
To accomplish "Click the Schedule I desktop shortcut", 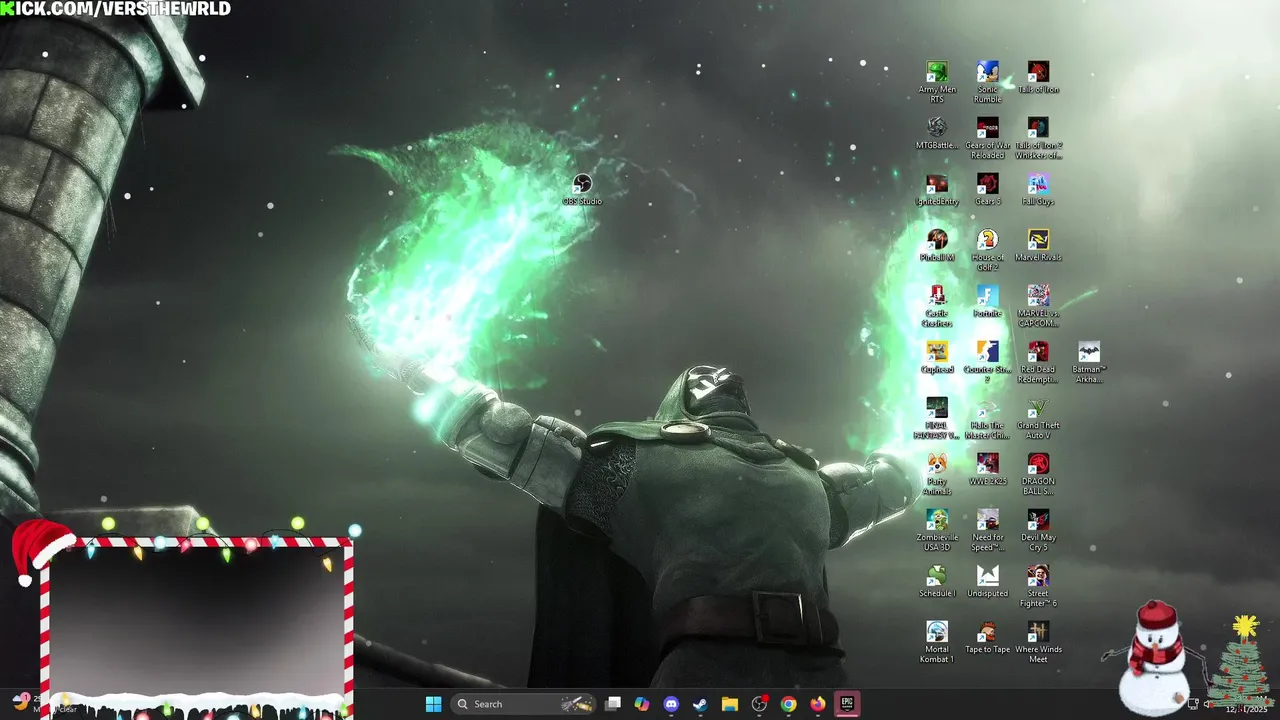I will click(937, 581).
